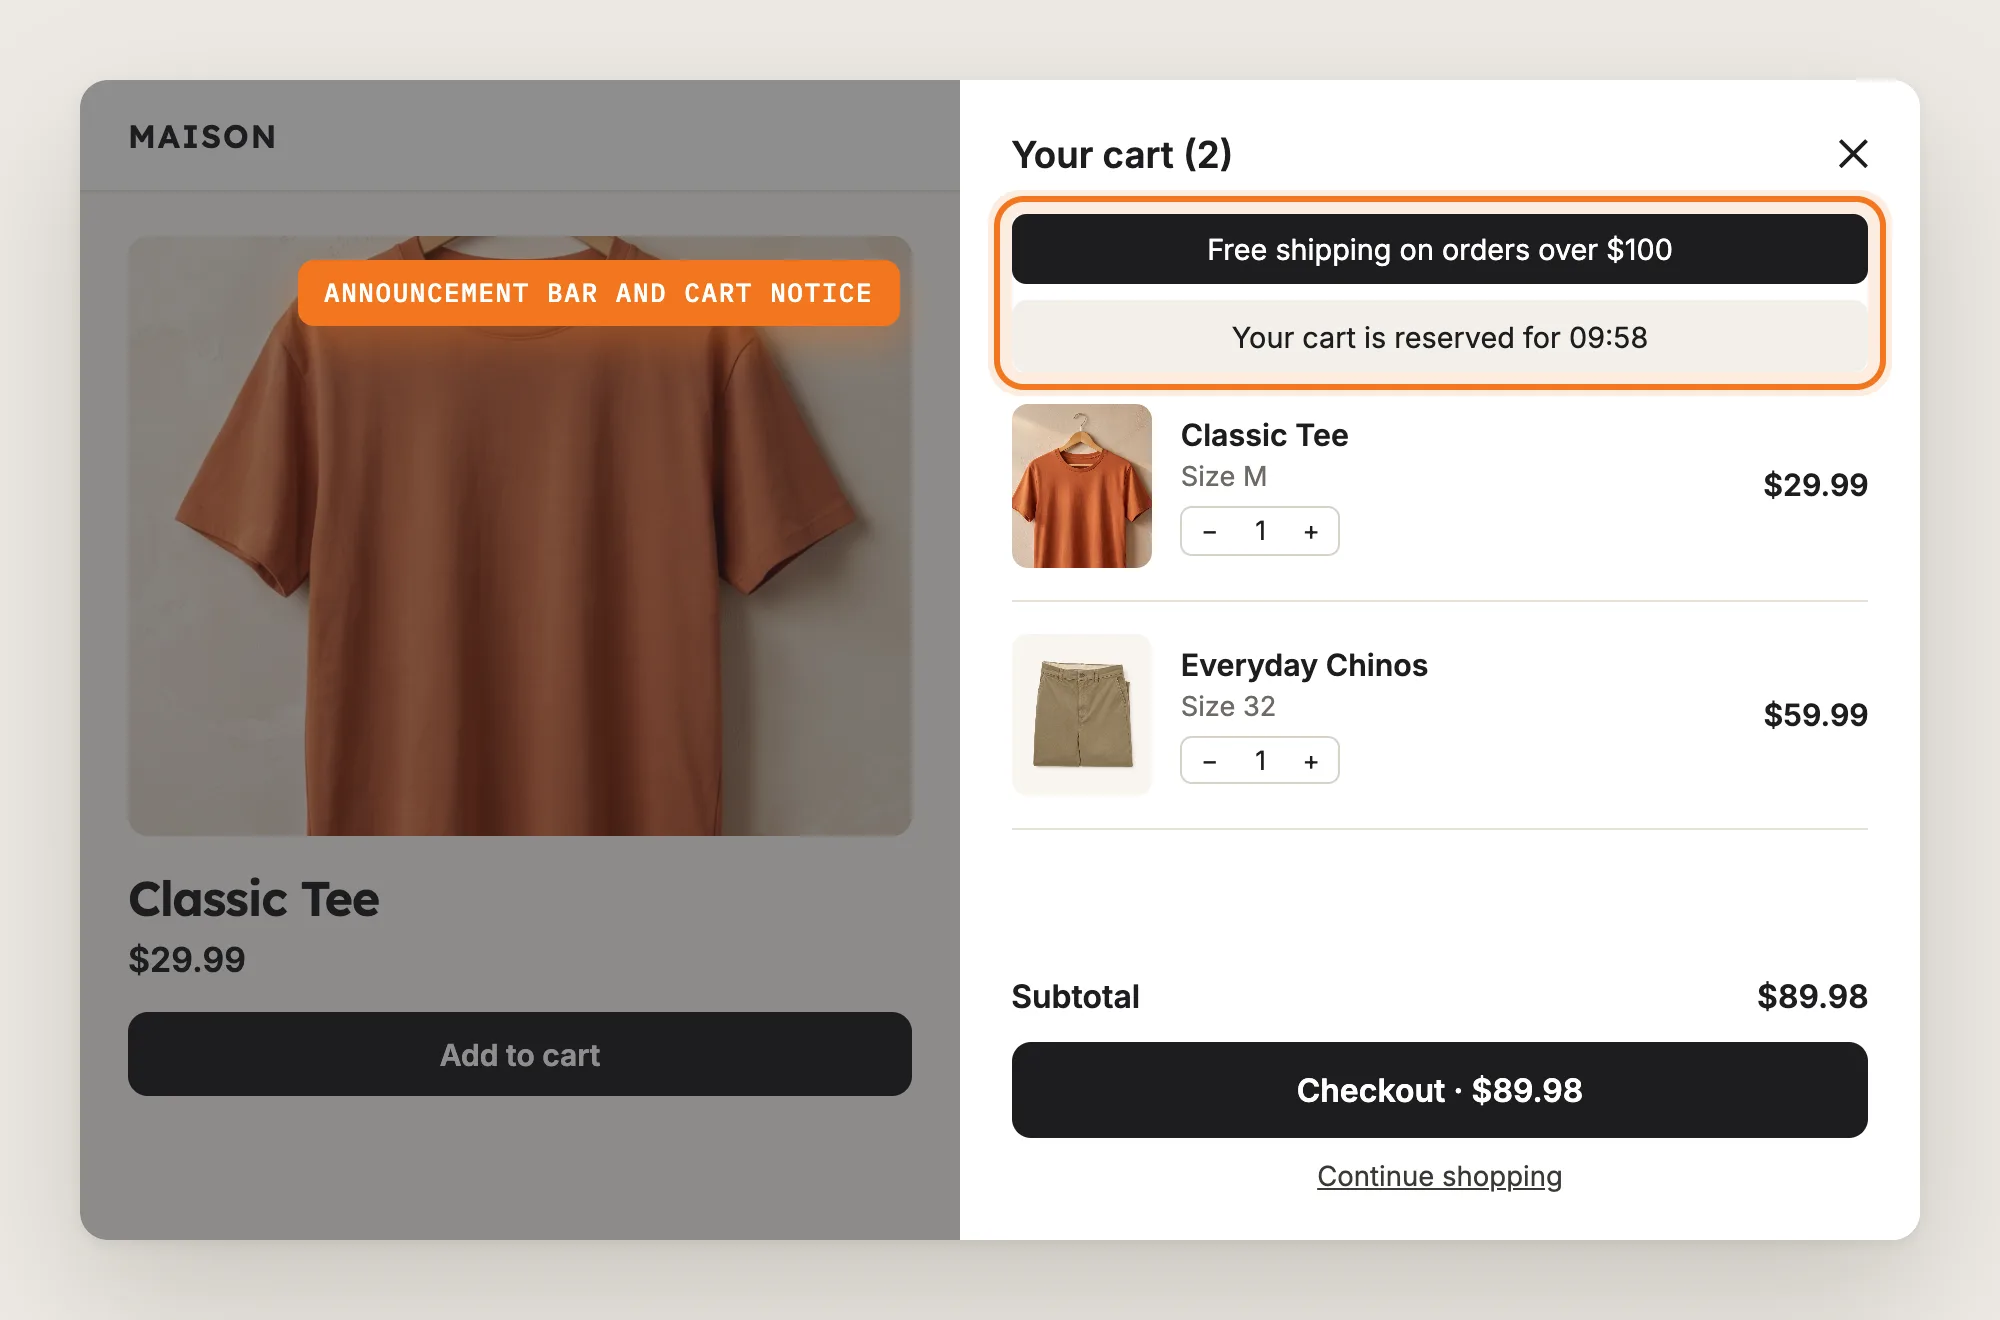Open the Everyday Chinos item name
Viewport: 2000px width, 1320px height.
point(1304,665)
